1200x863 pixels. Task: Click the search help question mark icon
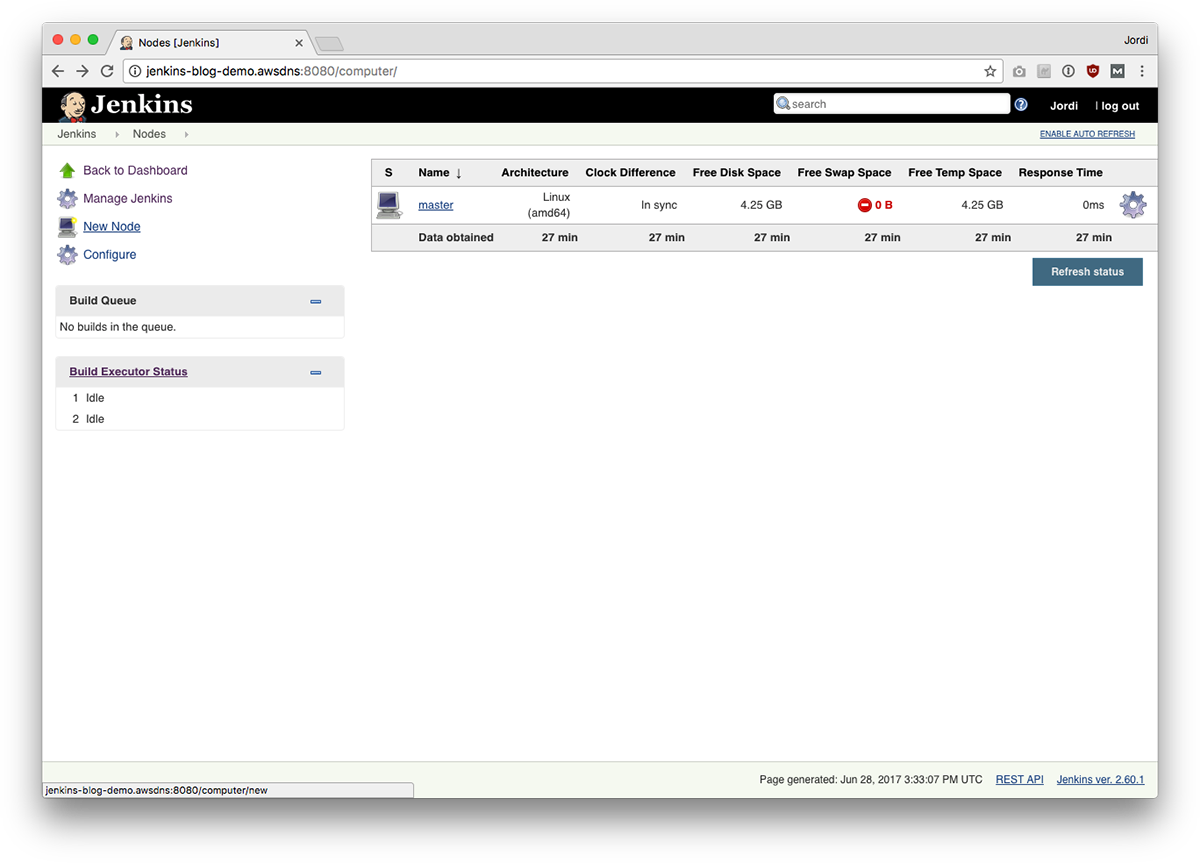1021,104
